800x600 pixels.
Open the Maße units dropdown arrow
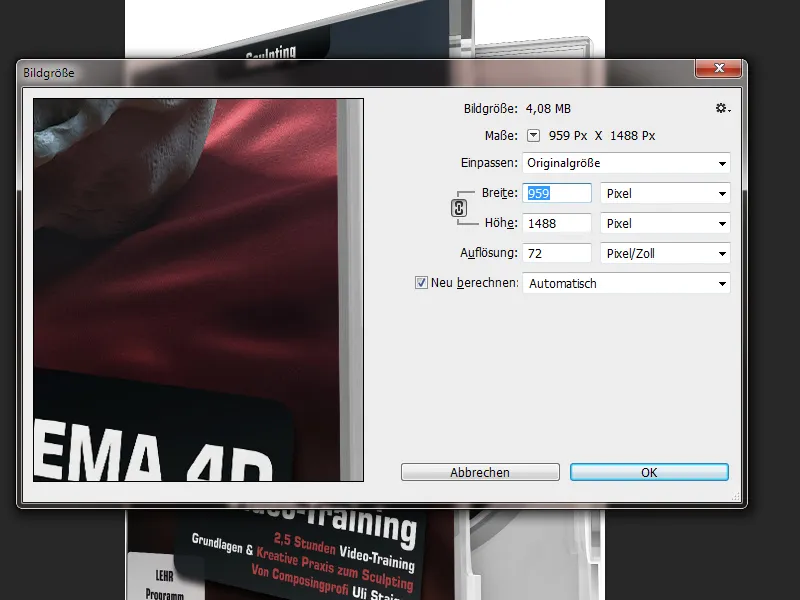(533, 136)
